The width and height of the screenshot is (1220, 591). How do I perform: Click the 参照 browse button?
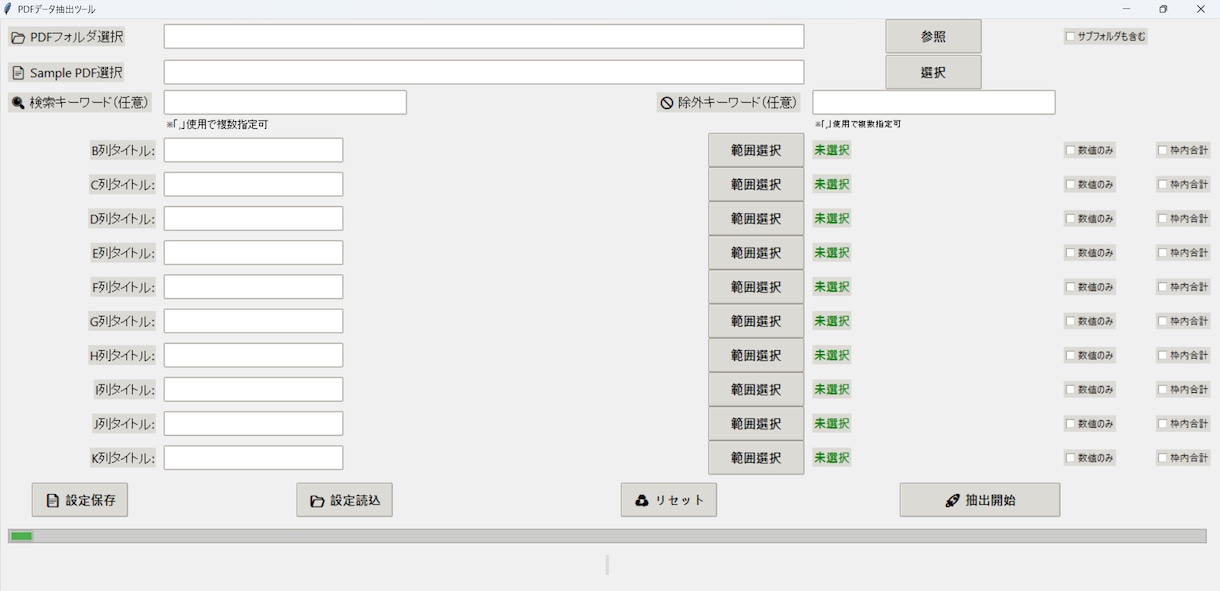pyautogui.click(x=933, y=37)
